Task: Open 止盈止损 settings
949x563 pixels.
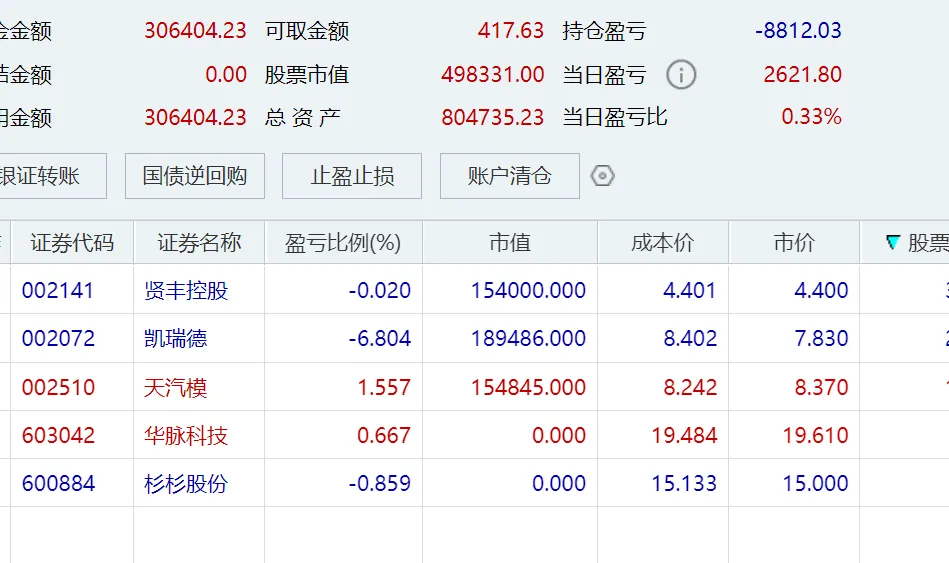Action: tap(352, 176)
